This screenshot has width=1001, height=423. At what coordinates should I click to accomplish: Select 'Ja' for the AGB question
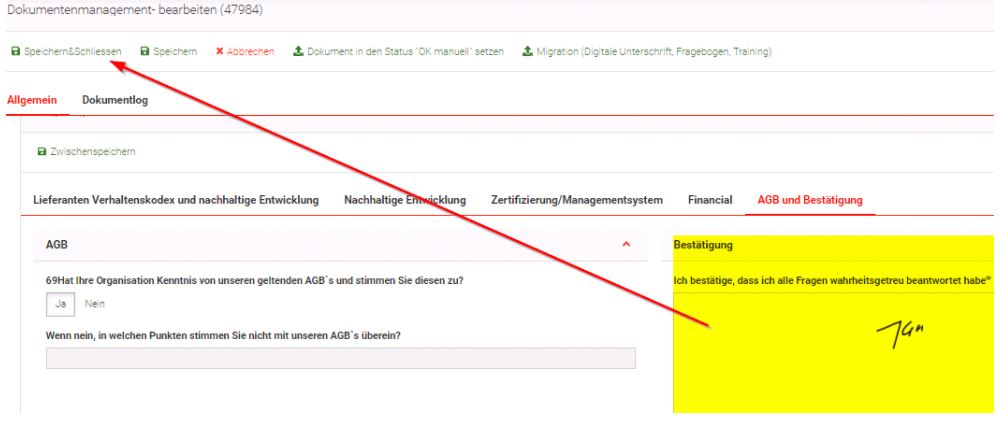coord(59,304)
